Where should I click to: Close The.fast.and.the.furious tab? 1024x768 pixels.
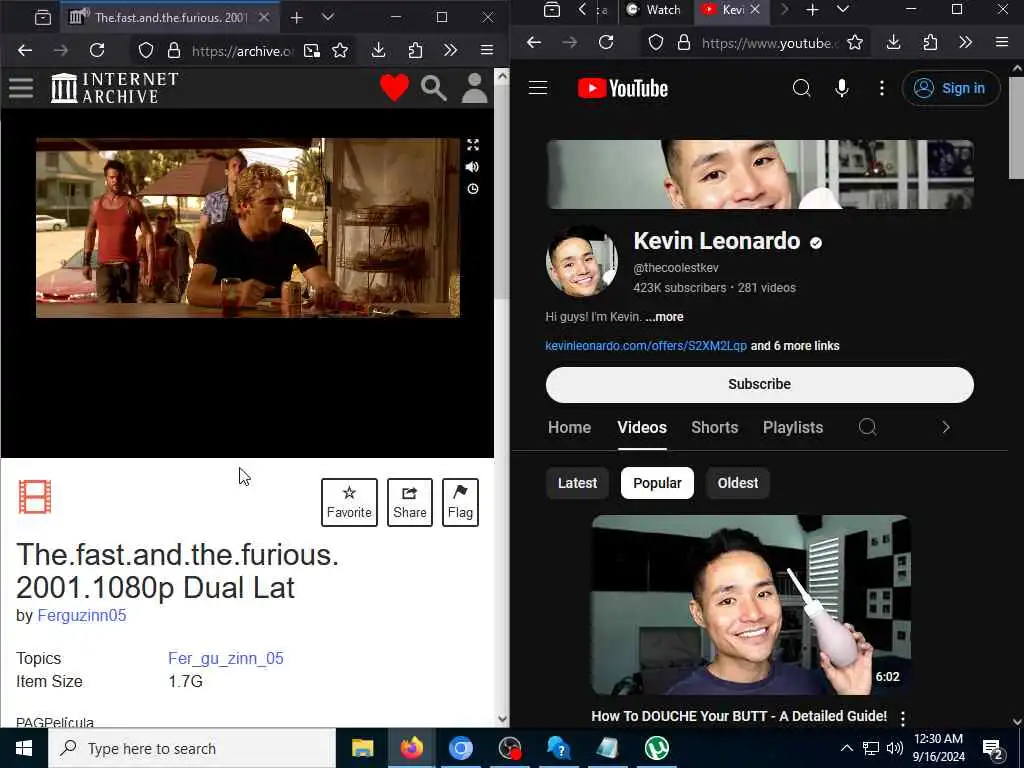[x=264, y=18]
